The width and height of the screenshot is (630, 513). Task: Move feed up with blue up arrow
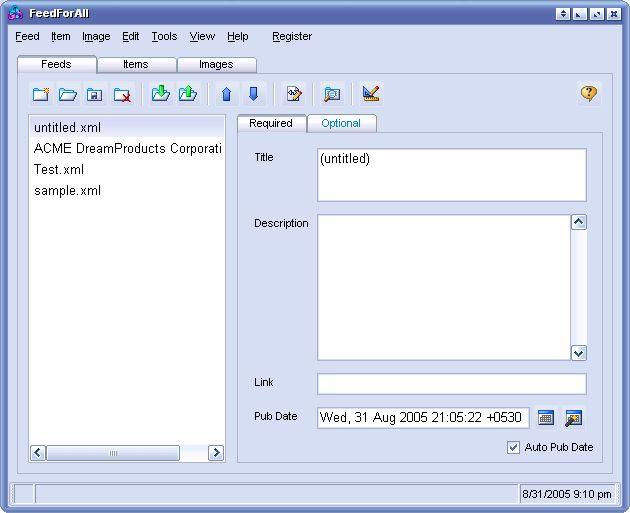tap(226, 94)
